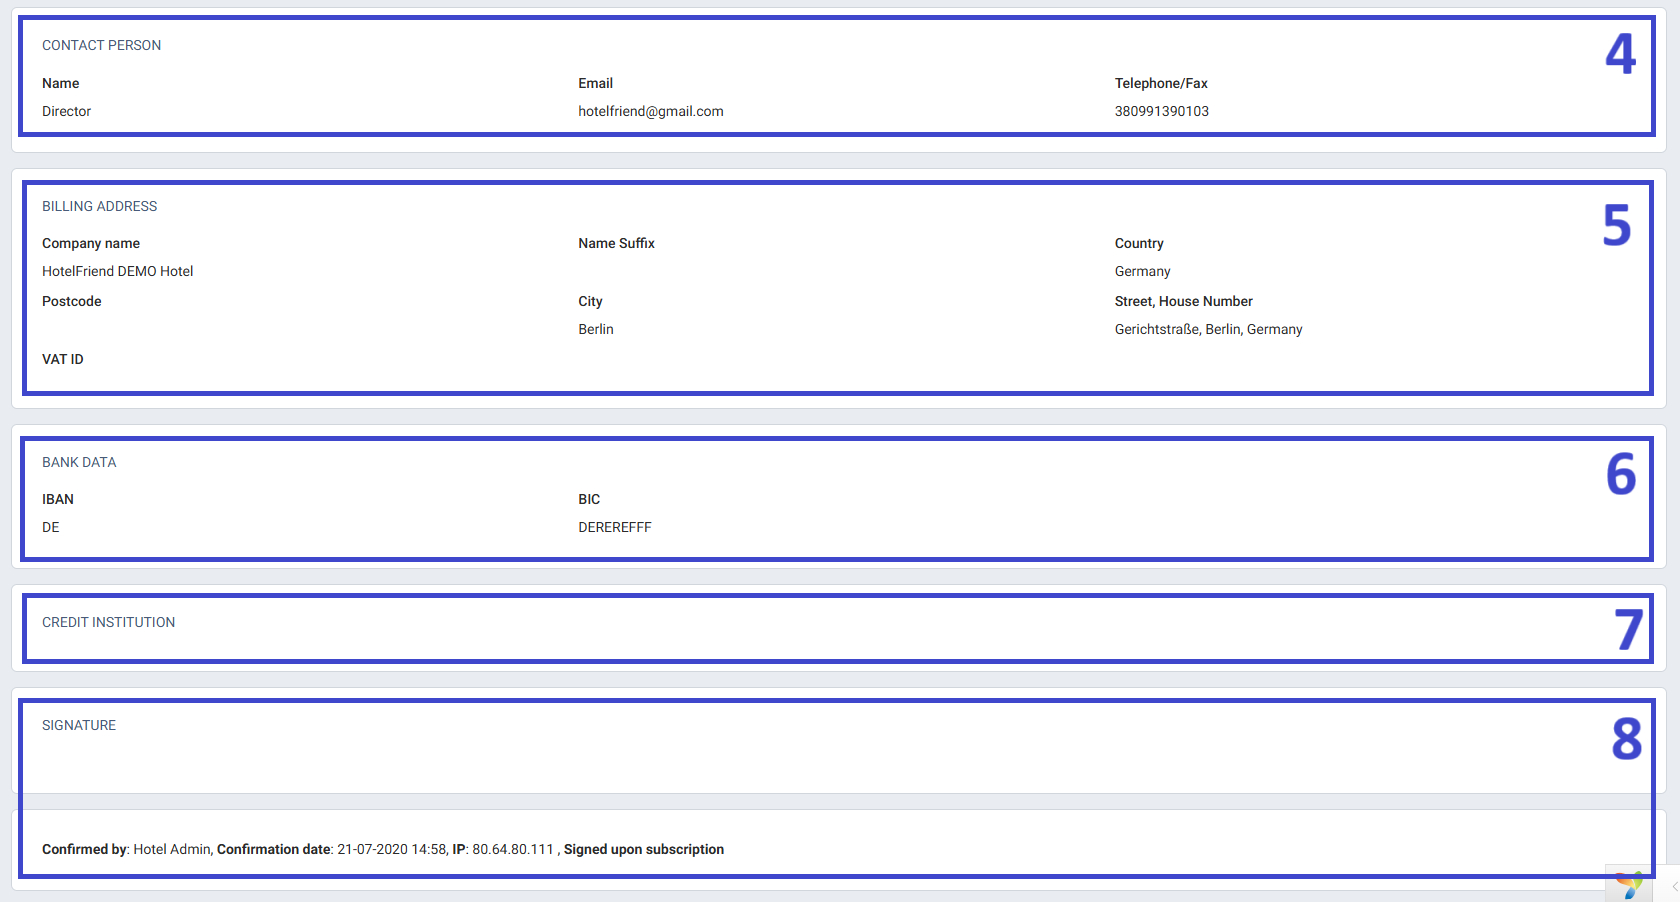Select the confirmation date '21-07-2020 14:58'

click(392, 849)
